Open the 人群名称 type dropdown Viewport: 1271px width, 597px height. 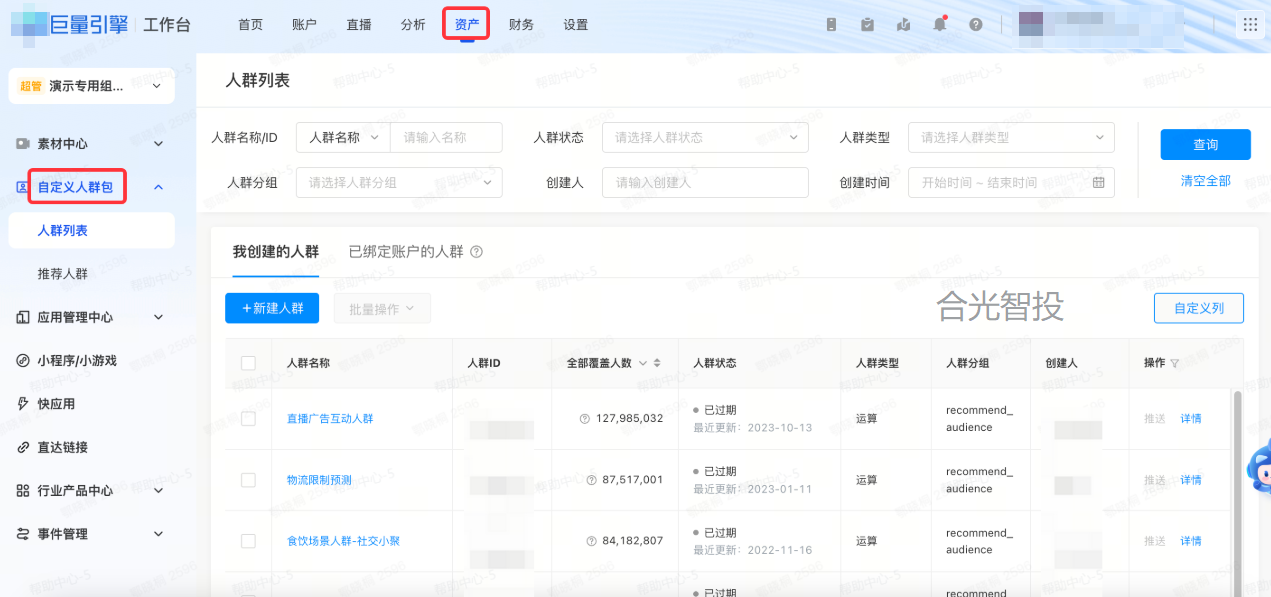point(343,138)
